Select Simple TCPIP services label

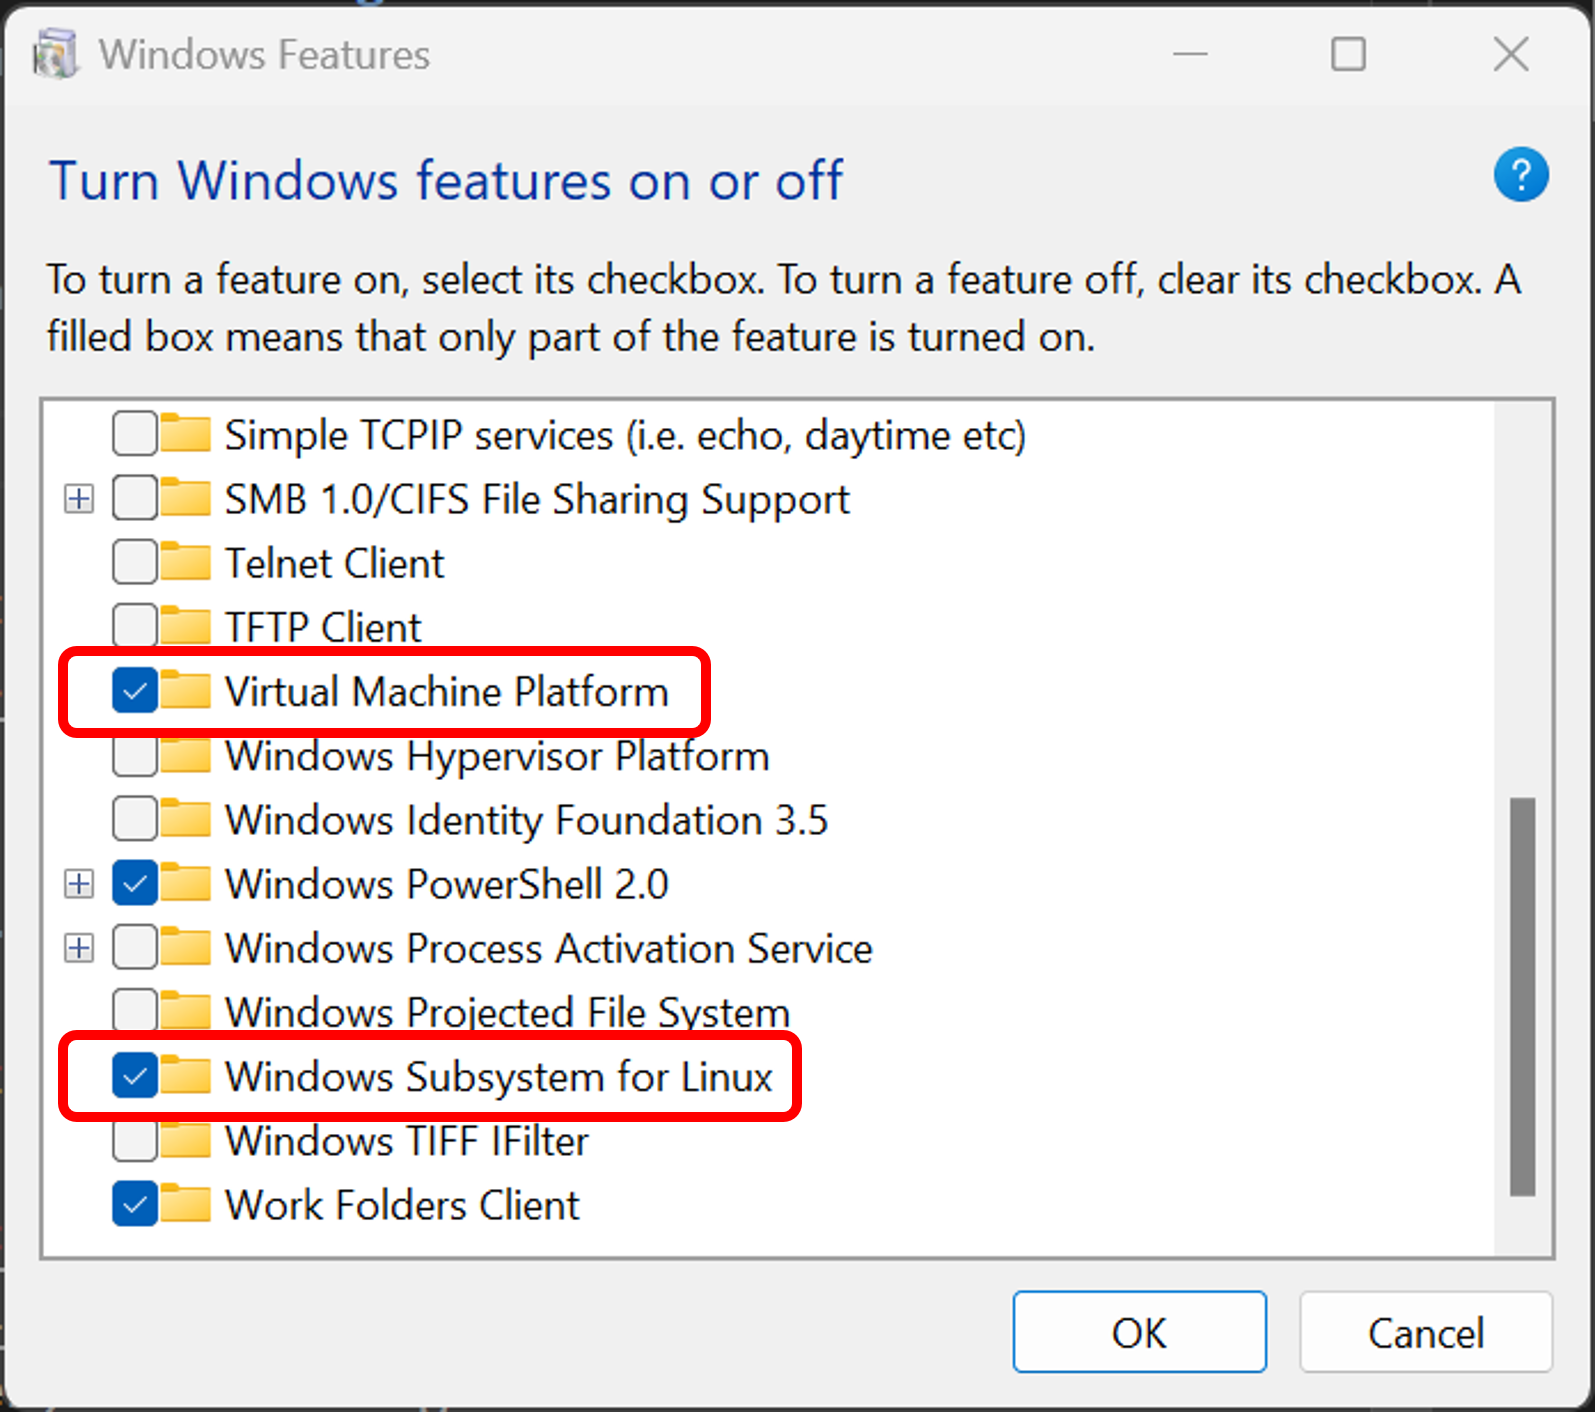click(x=625, y=435)
